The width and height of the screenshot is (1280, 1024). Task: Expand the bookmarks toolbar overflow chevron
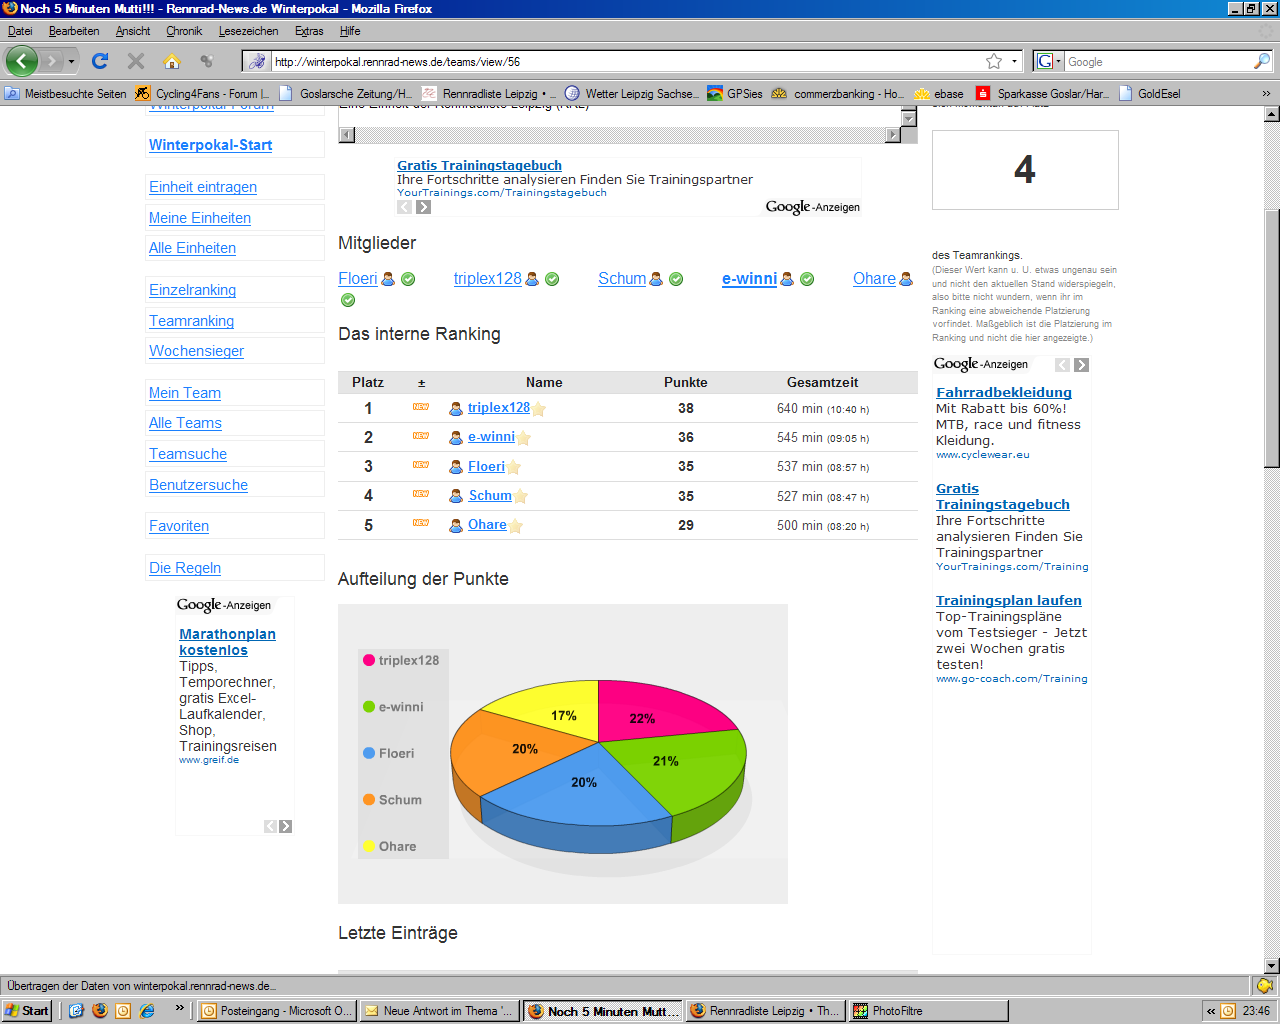click(x=1265, y=93)
